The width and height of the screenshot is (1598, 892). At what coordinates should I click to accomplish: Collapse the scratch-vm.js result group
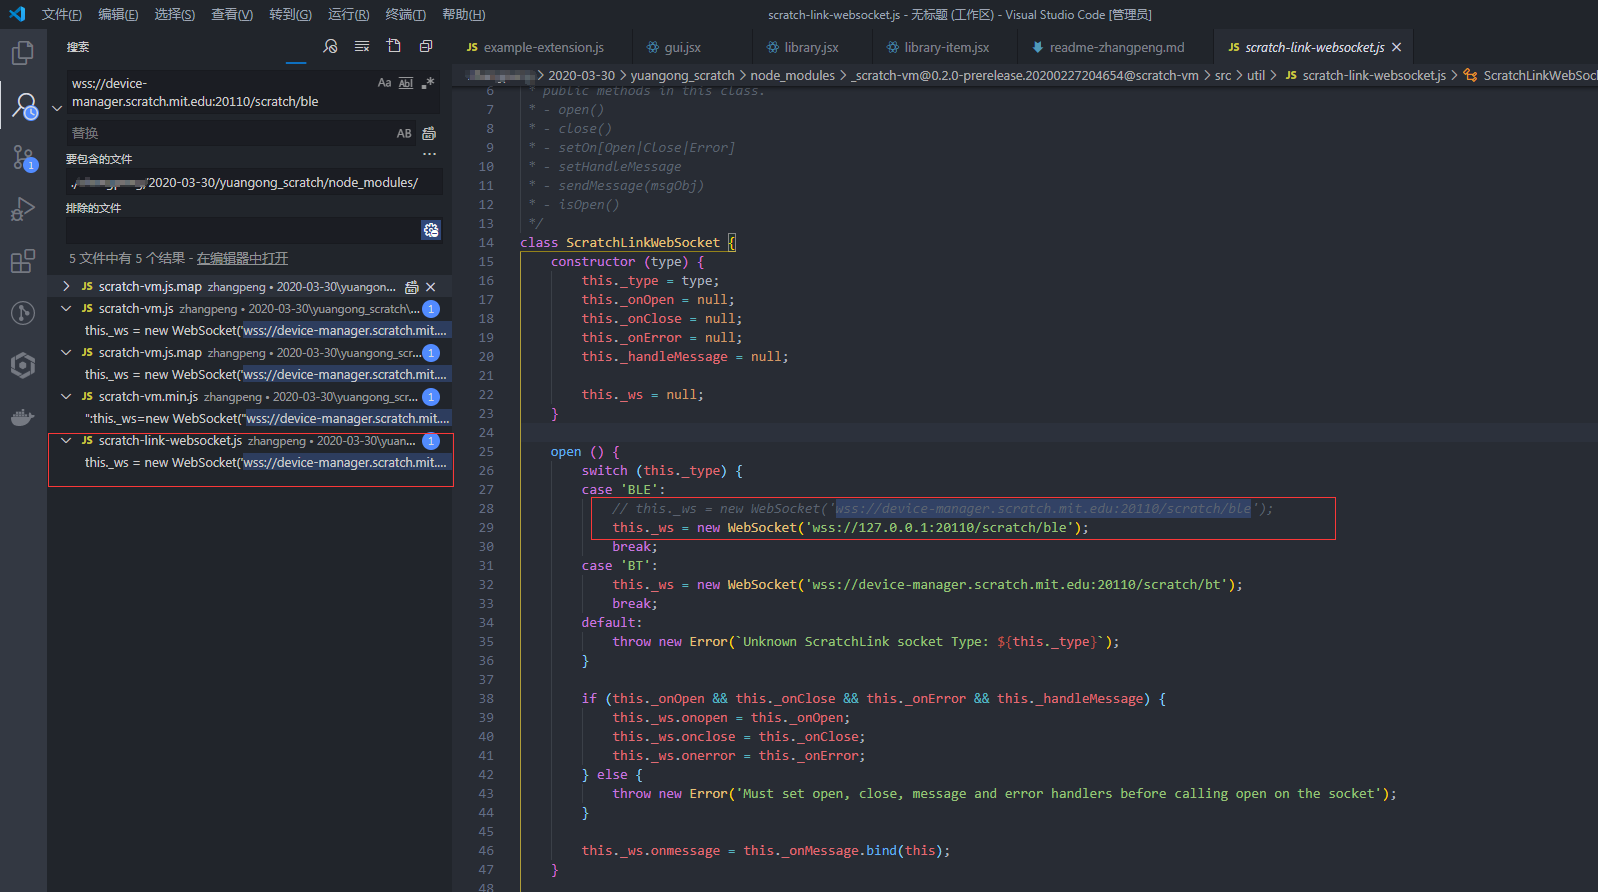(x=66, y=309)
